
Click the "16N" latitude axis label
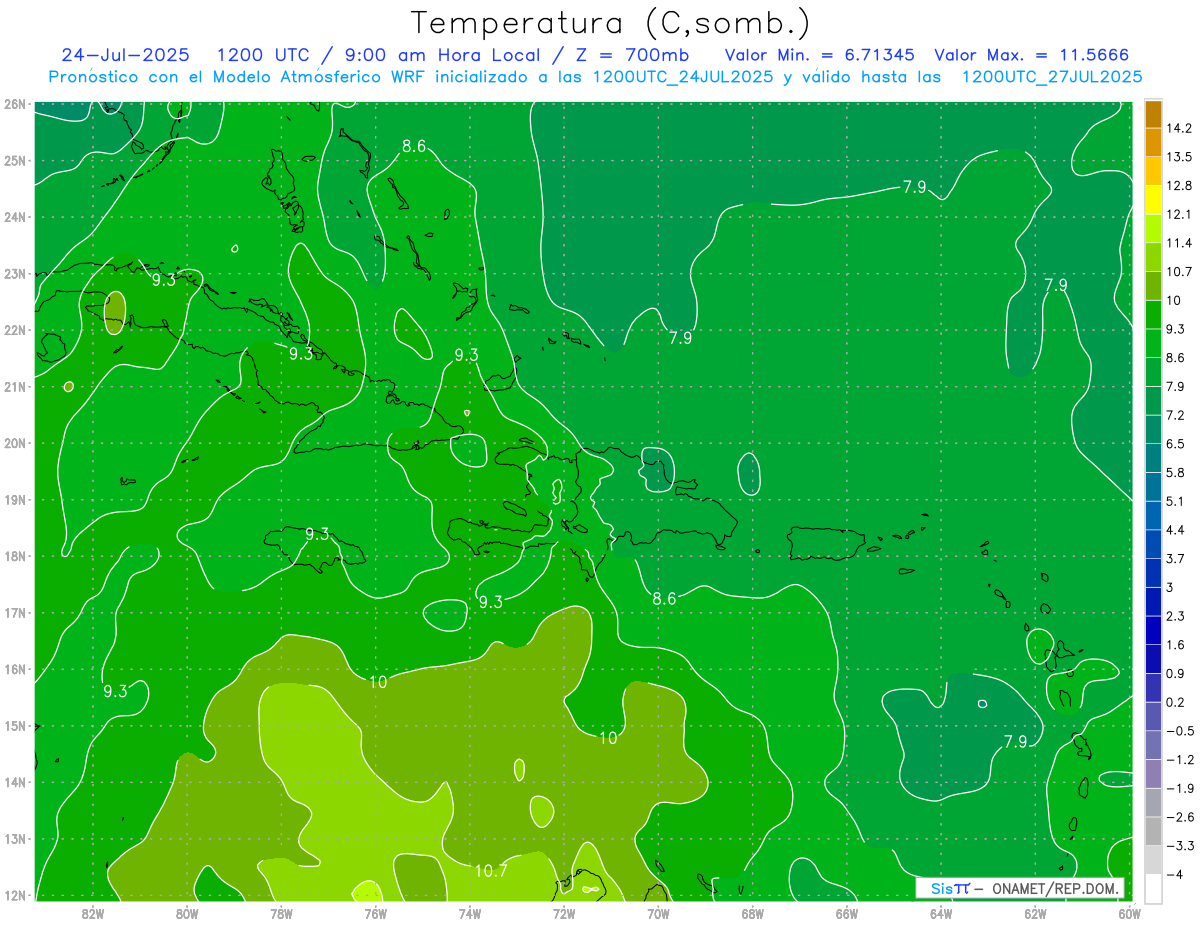15,669
